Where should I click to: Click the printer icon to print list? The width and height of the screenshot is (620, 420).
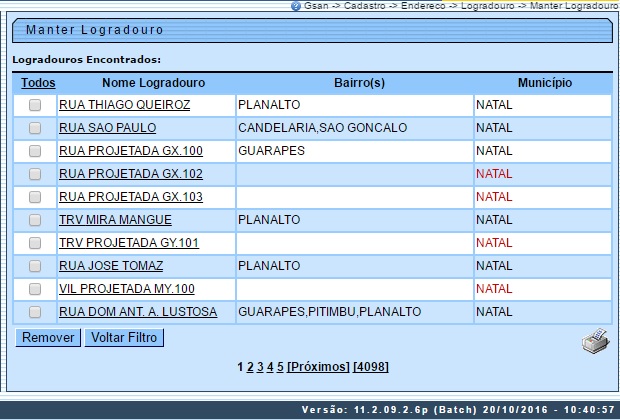point(594,343)
